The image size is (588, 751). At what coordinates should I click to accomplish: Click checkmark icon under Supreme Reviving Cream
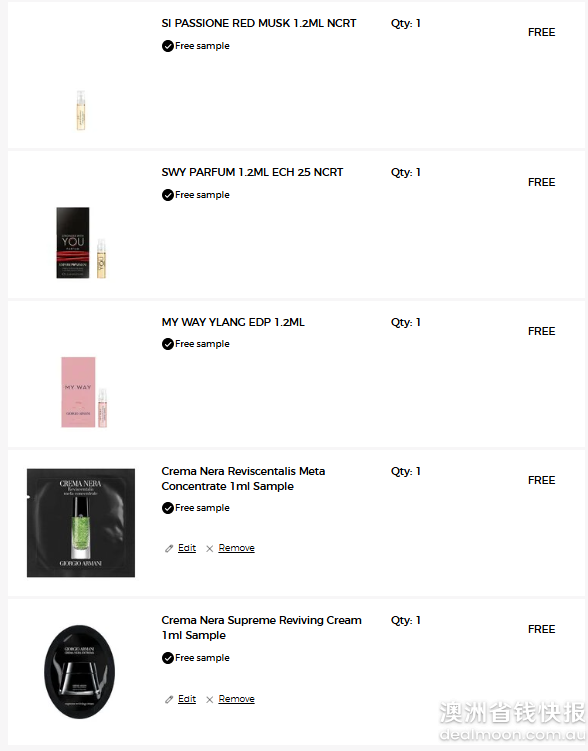pyautogui.click(x=168, y=658)
